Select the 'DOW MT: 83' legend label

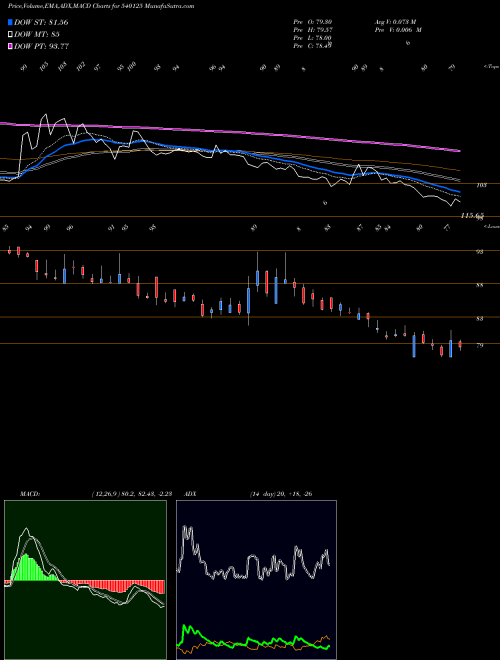click(x=36, y=34)
